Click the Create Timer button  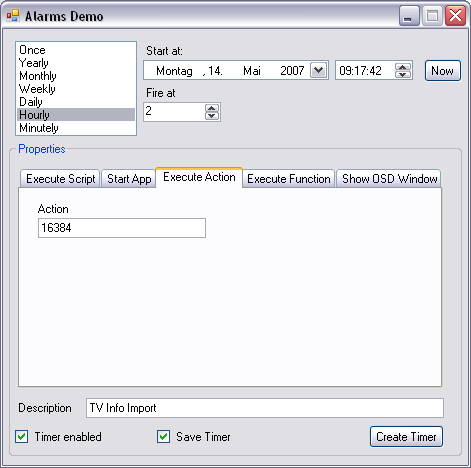point(406,437)
